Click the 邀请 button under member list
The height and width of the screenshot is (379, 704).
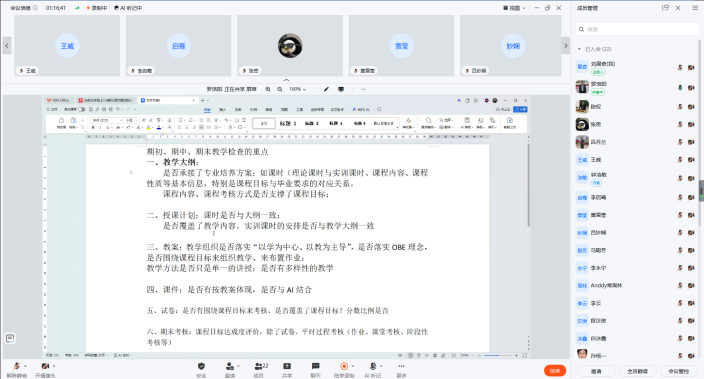point(596,371)
